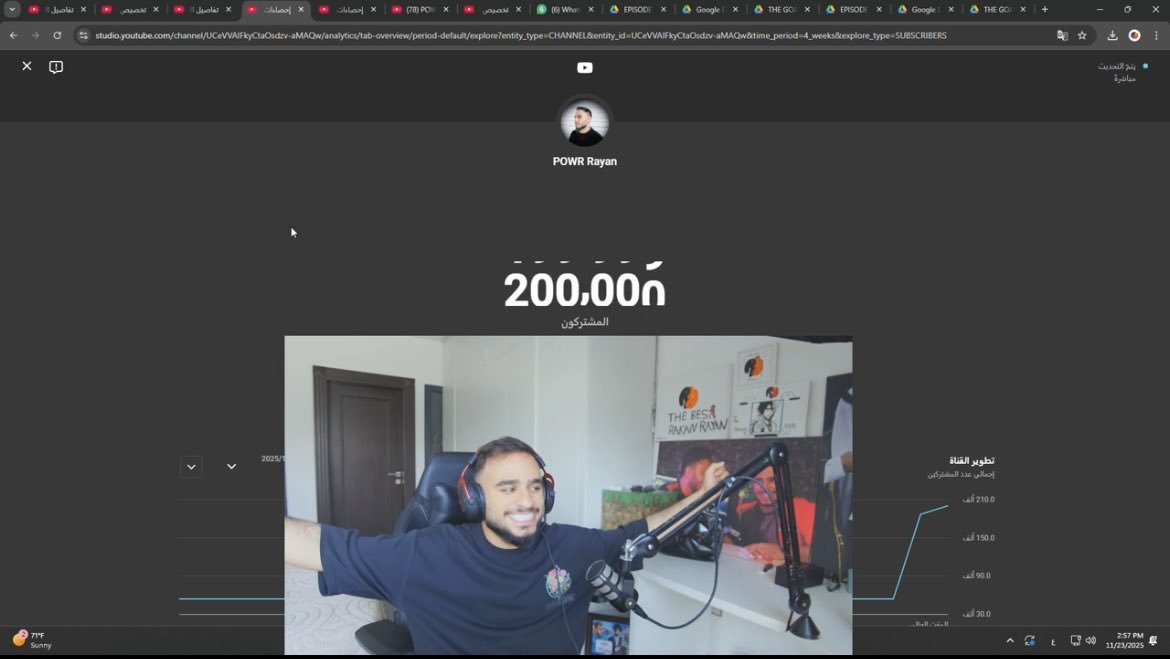The width and height of the screenshot is (1170, 659).
Task: Toggle the speaker volume icon in system tray
Action: [x=1091, y=641]
